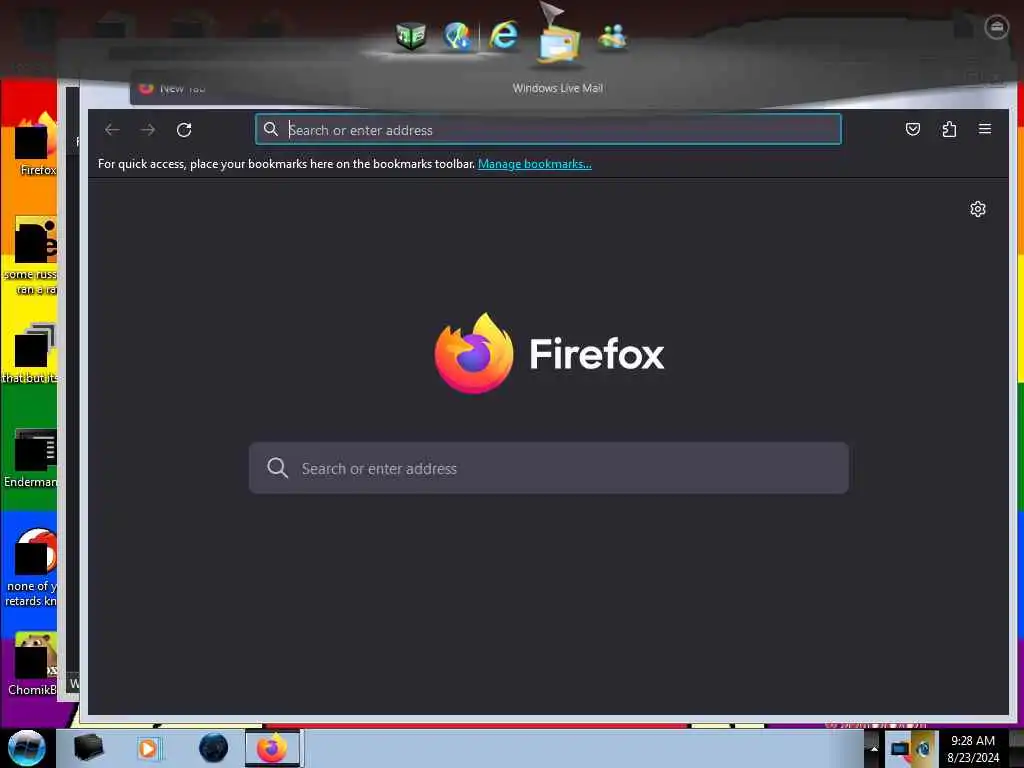Click the 'Windows Live Mail' label
The width and height of the screenshot is (1024, 768).
point(558,88)
